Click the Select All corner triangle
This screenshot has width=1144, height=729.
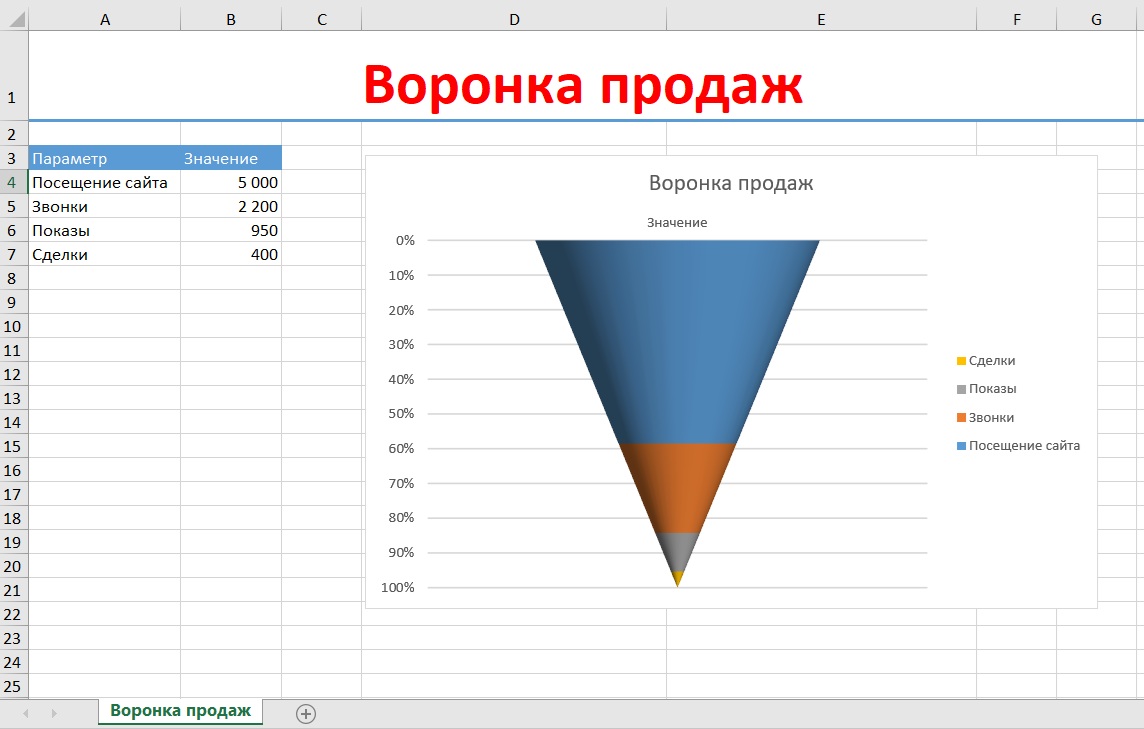coord(18,19)
